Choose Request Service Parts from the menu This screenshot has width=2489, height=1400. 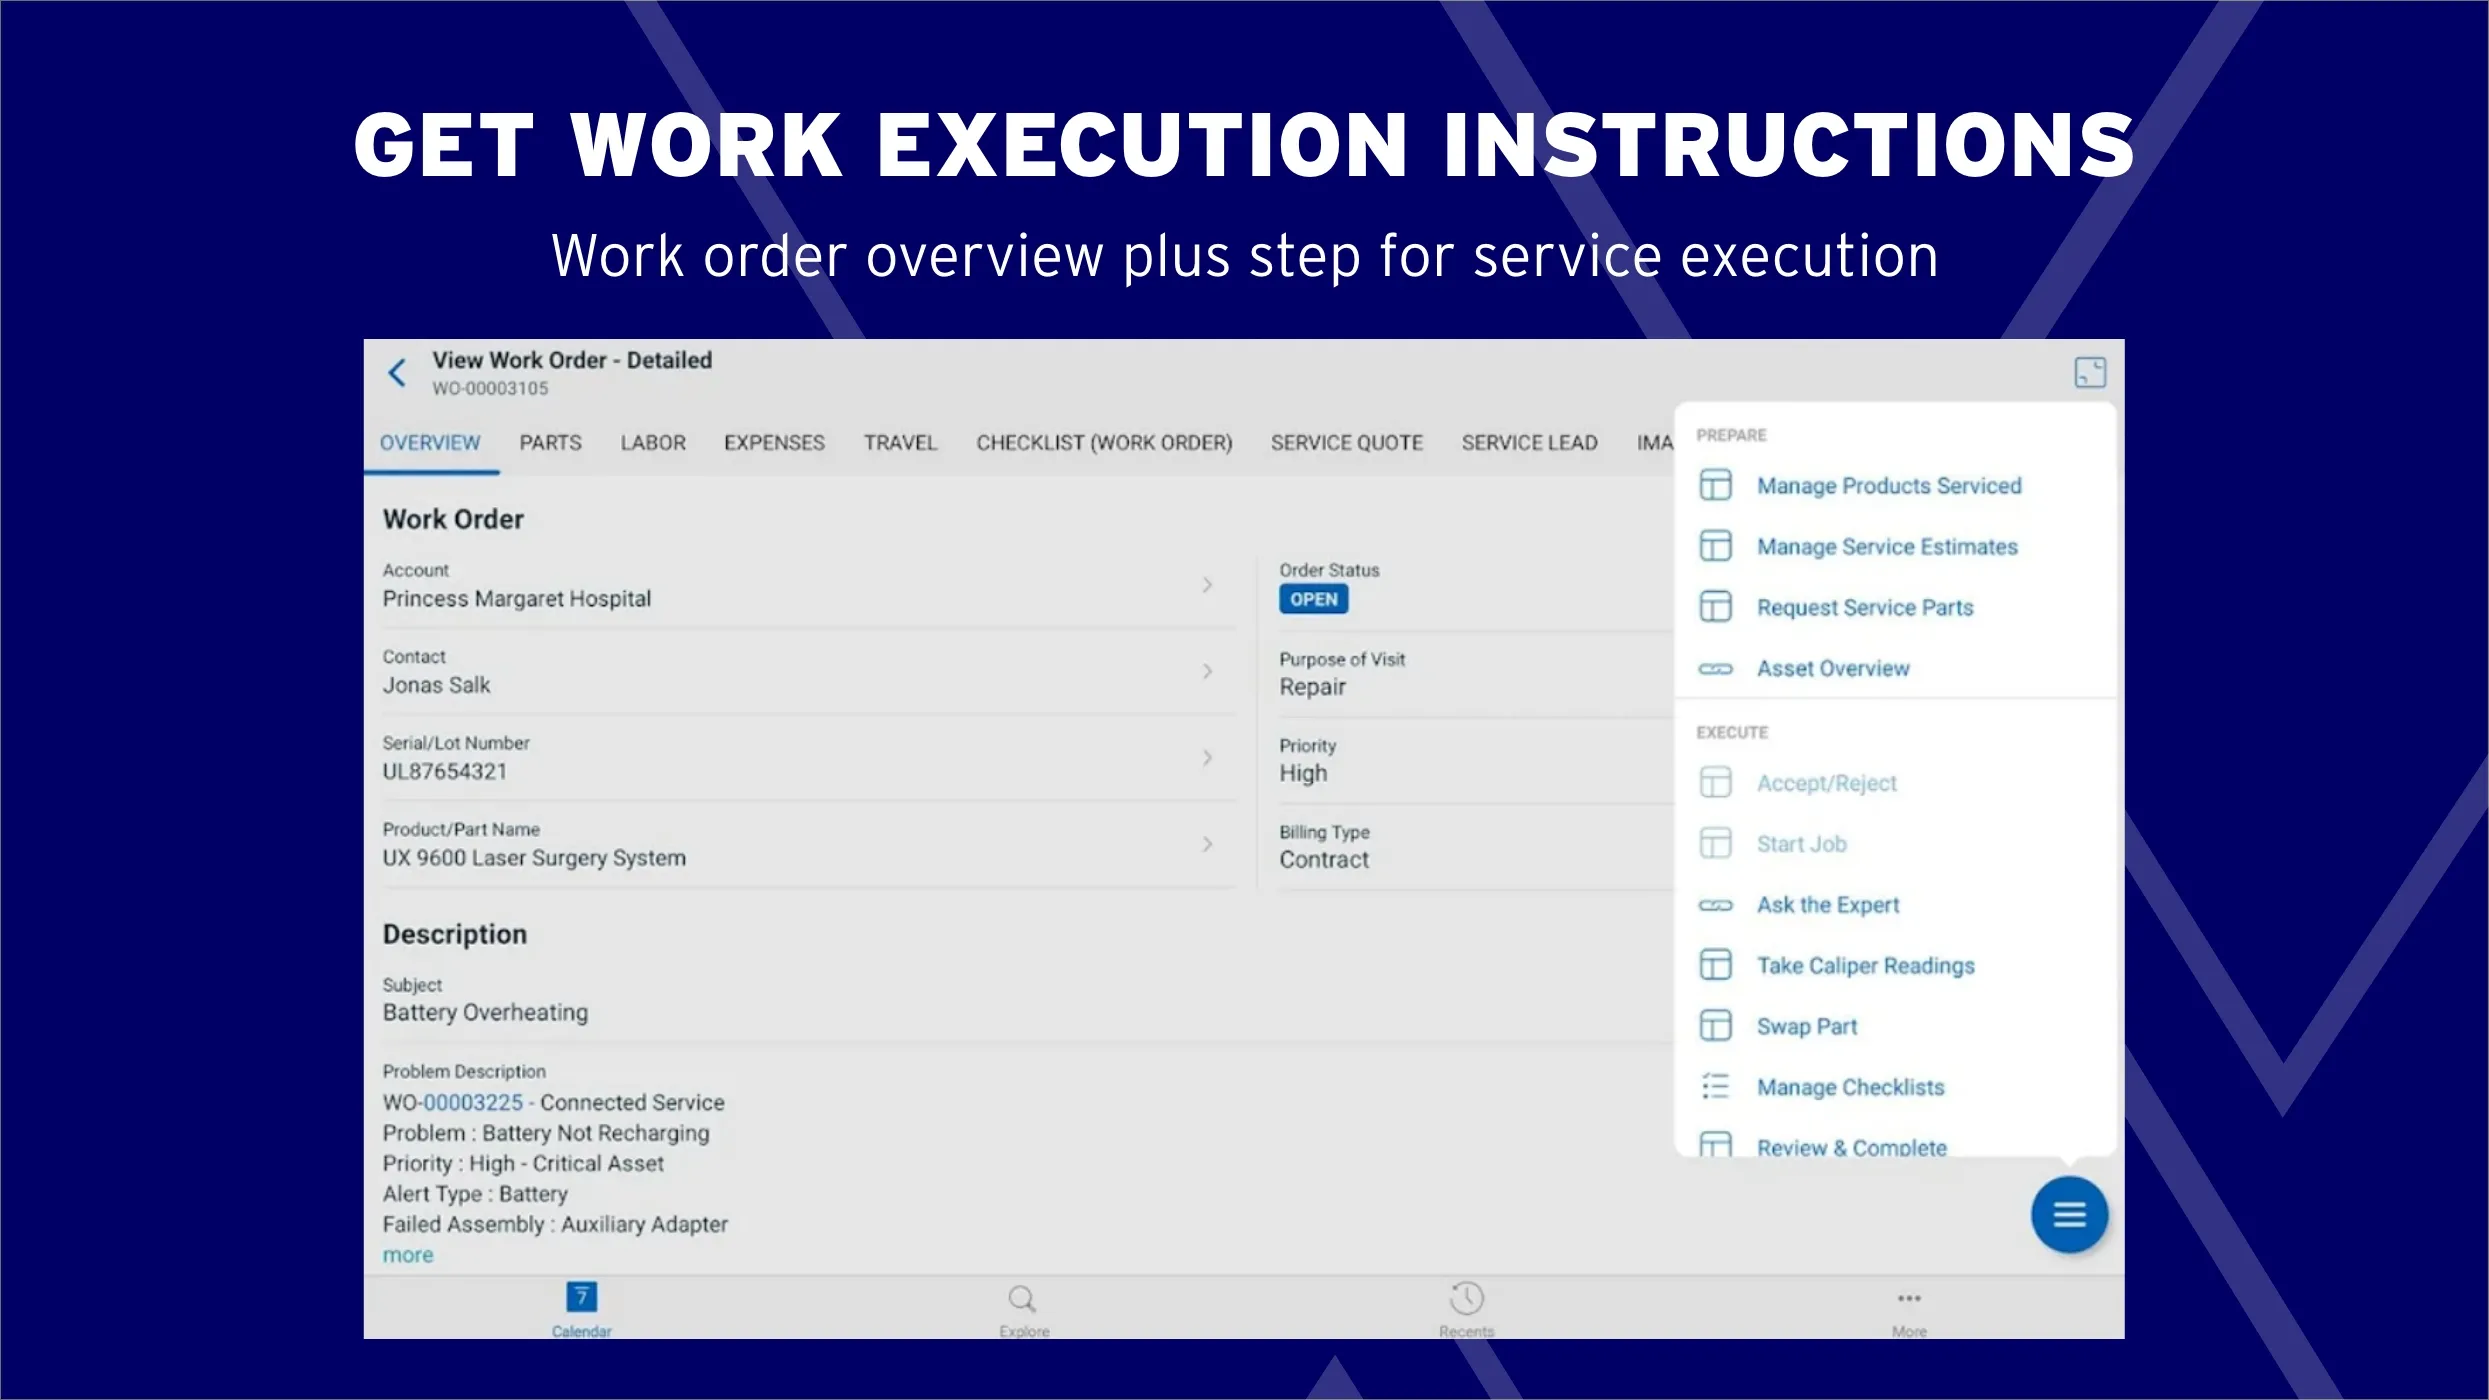(x=1865, y=607)
